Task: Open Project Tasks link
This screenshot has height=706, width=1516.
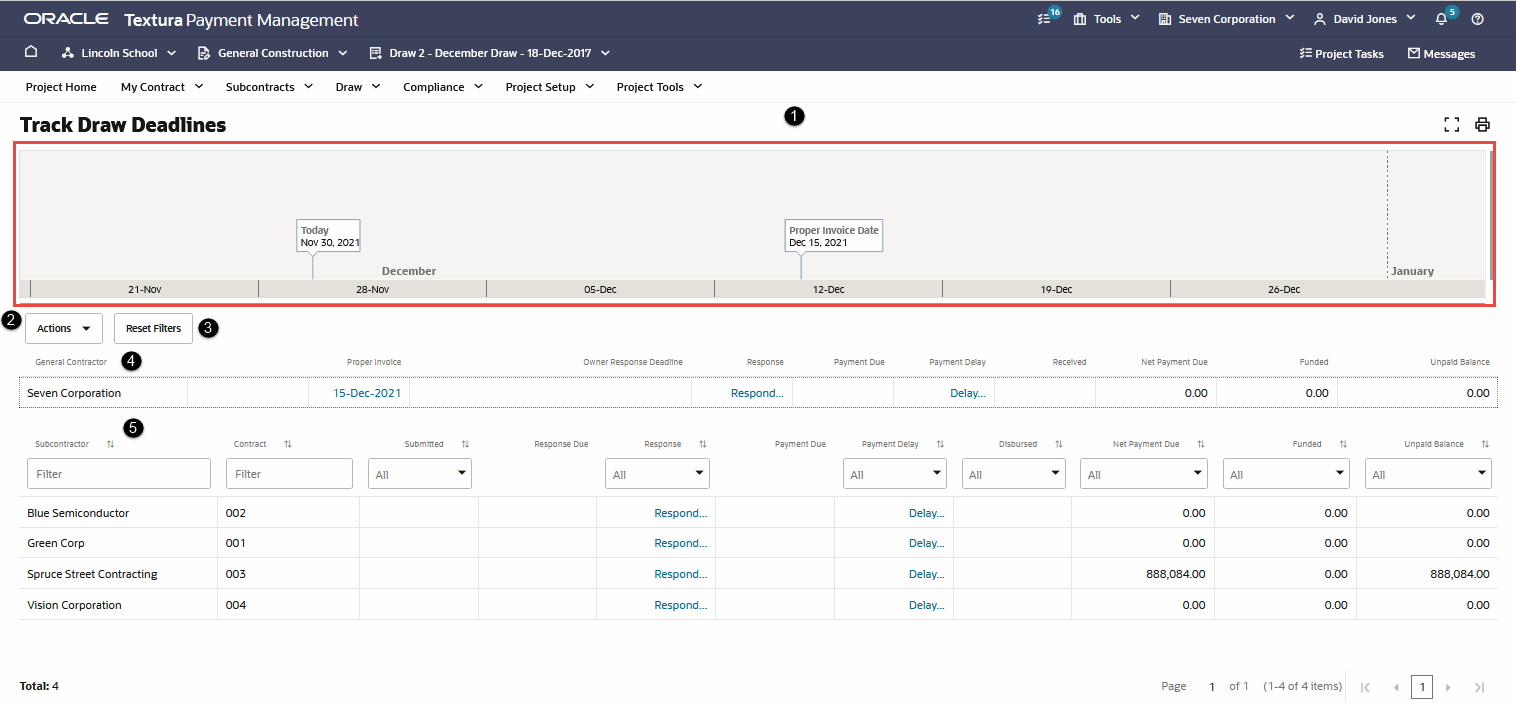Action: 1341,54
